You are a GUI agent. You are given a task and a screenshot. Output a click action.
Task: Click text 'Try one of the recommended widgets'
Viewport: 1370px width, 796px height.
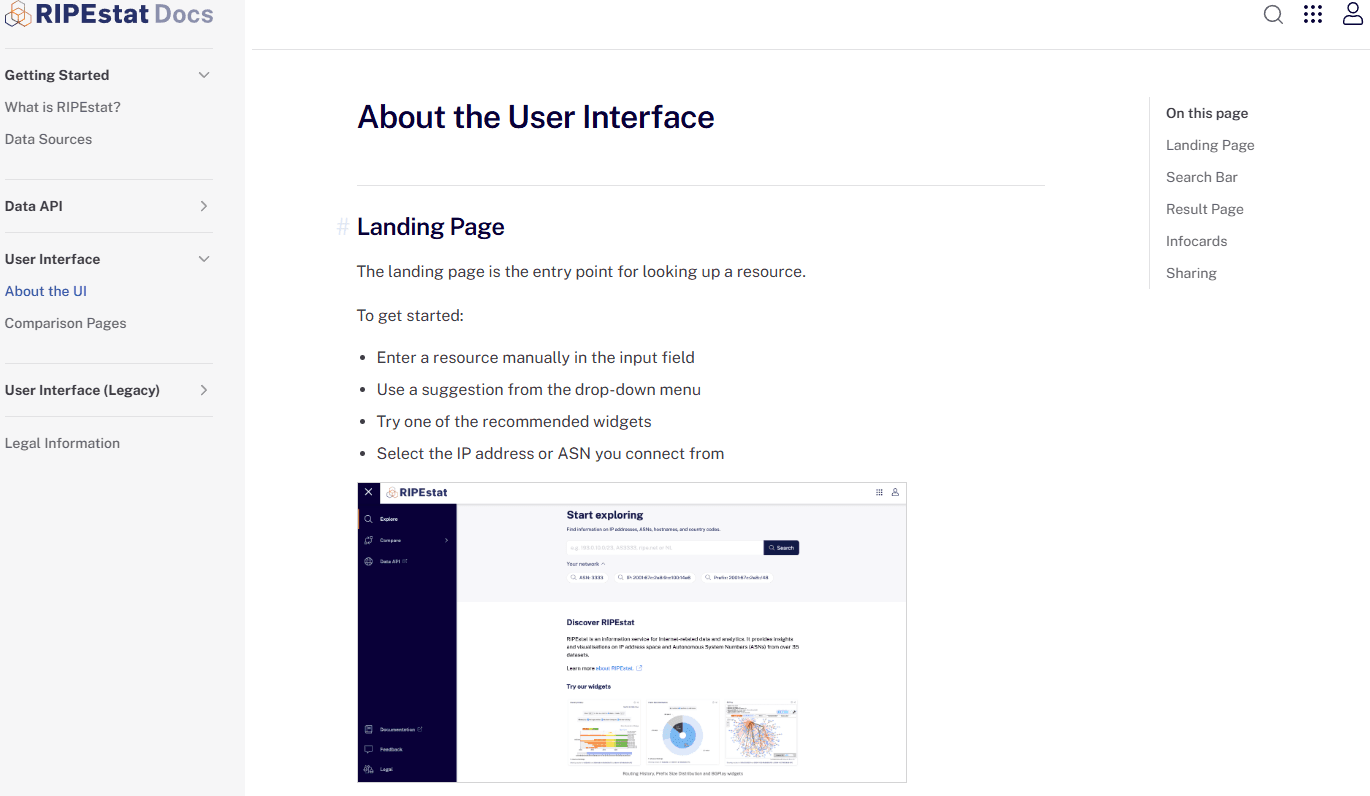(x=514, y=421)
